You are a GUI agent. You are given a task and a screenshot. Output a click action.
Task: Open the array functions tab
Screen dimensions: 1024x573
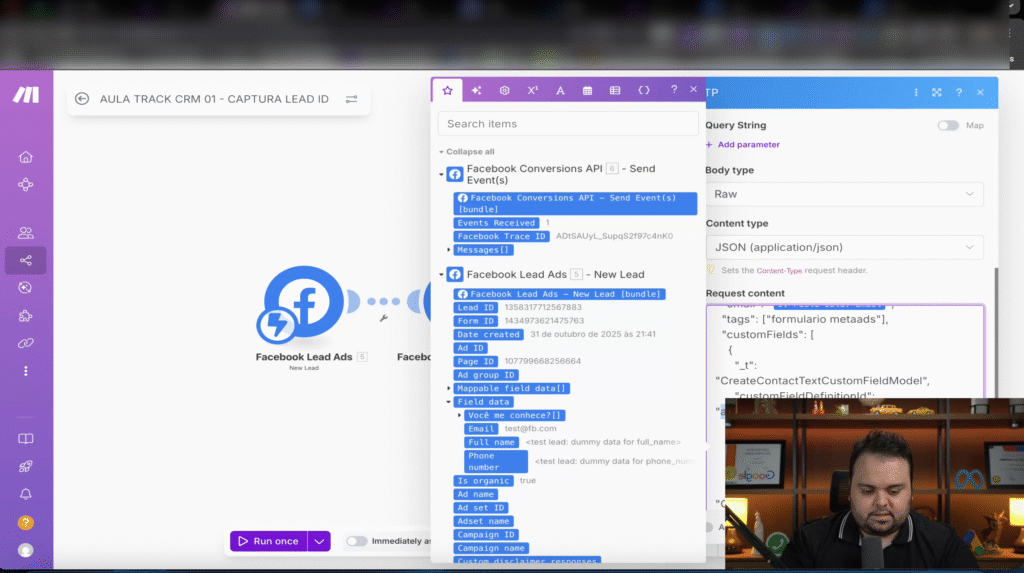click(615, 90)
